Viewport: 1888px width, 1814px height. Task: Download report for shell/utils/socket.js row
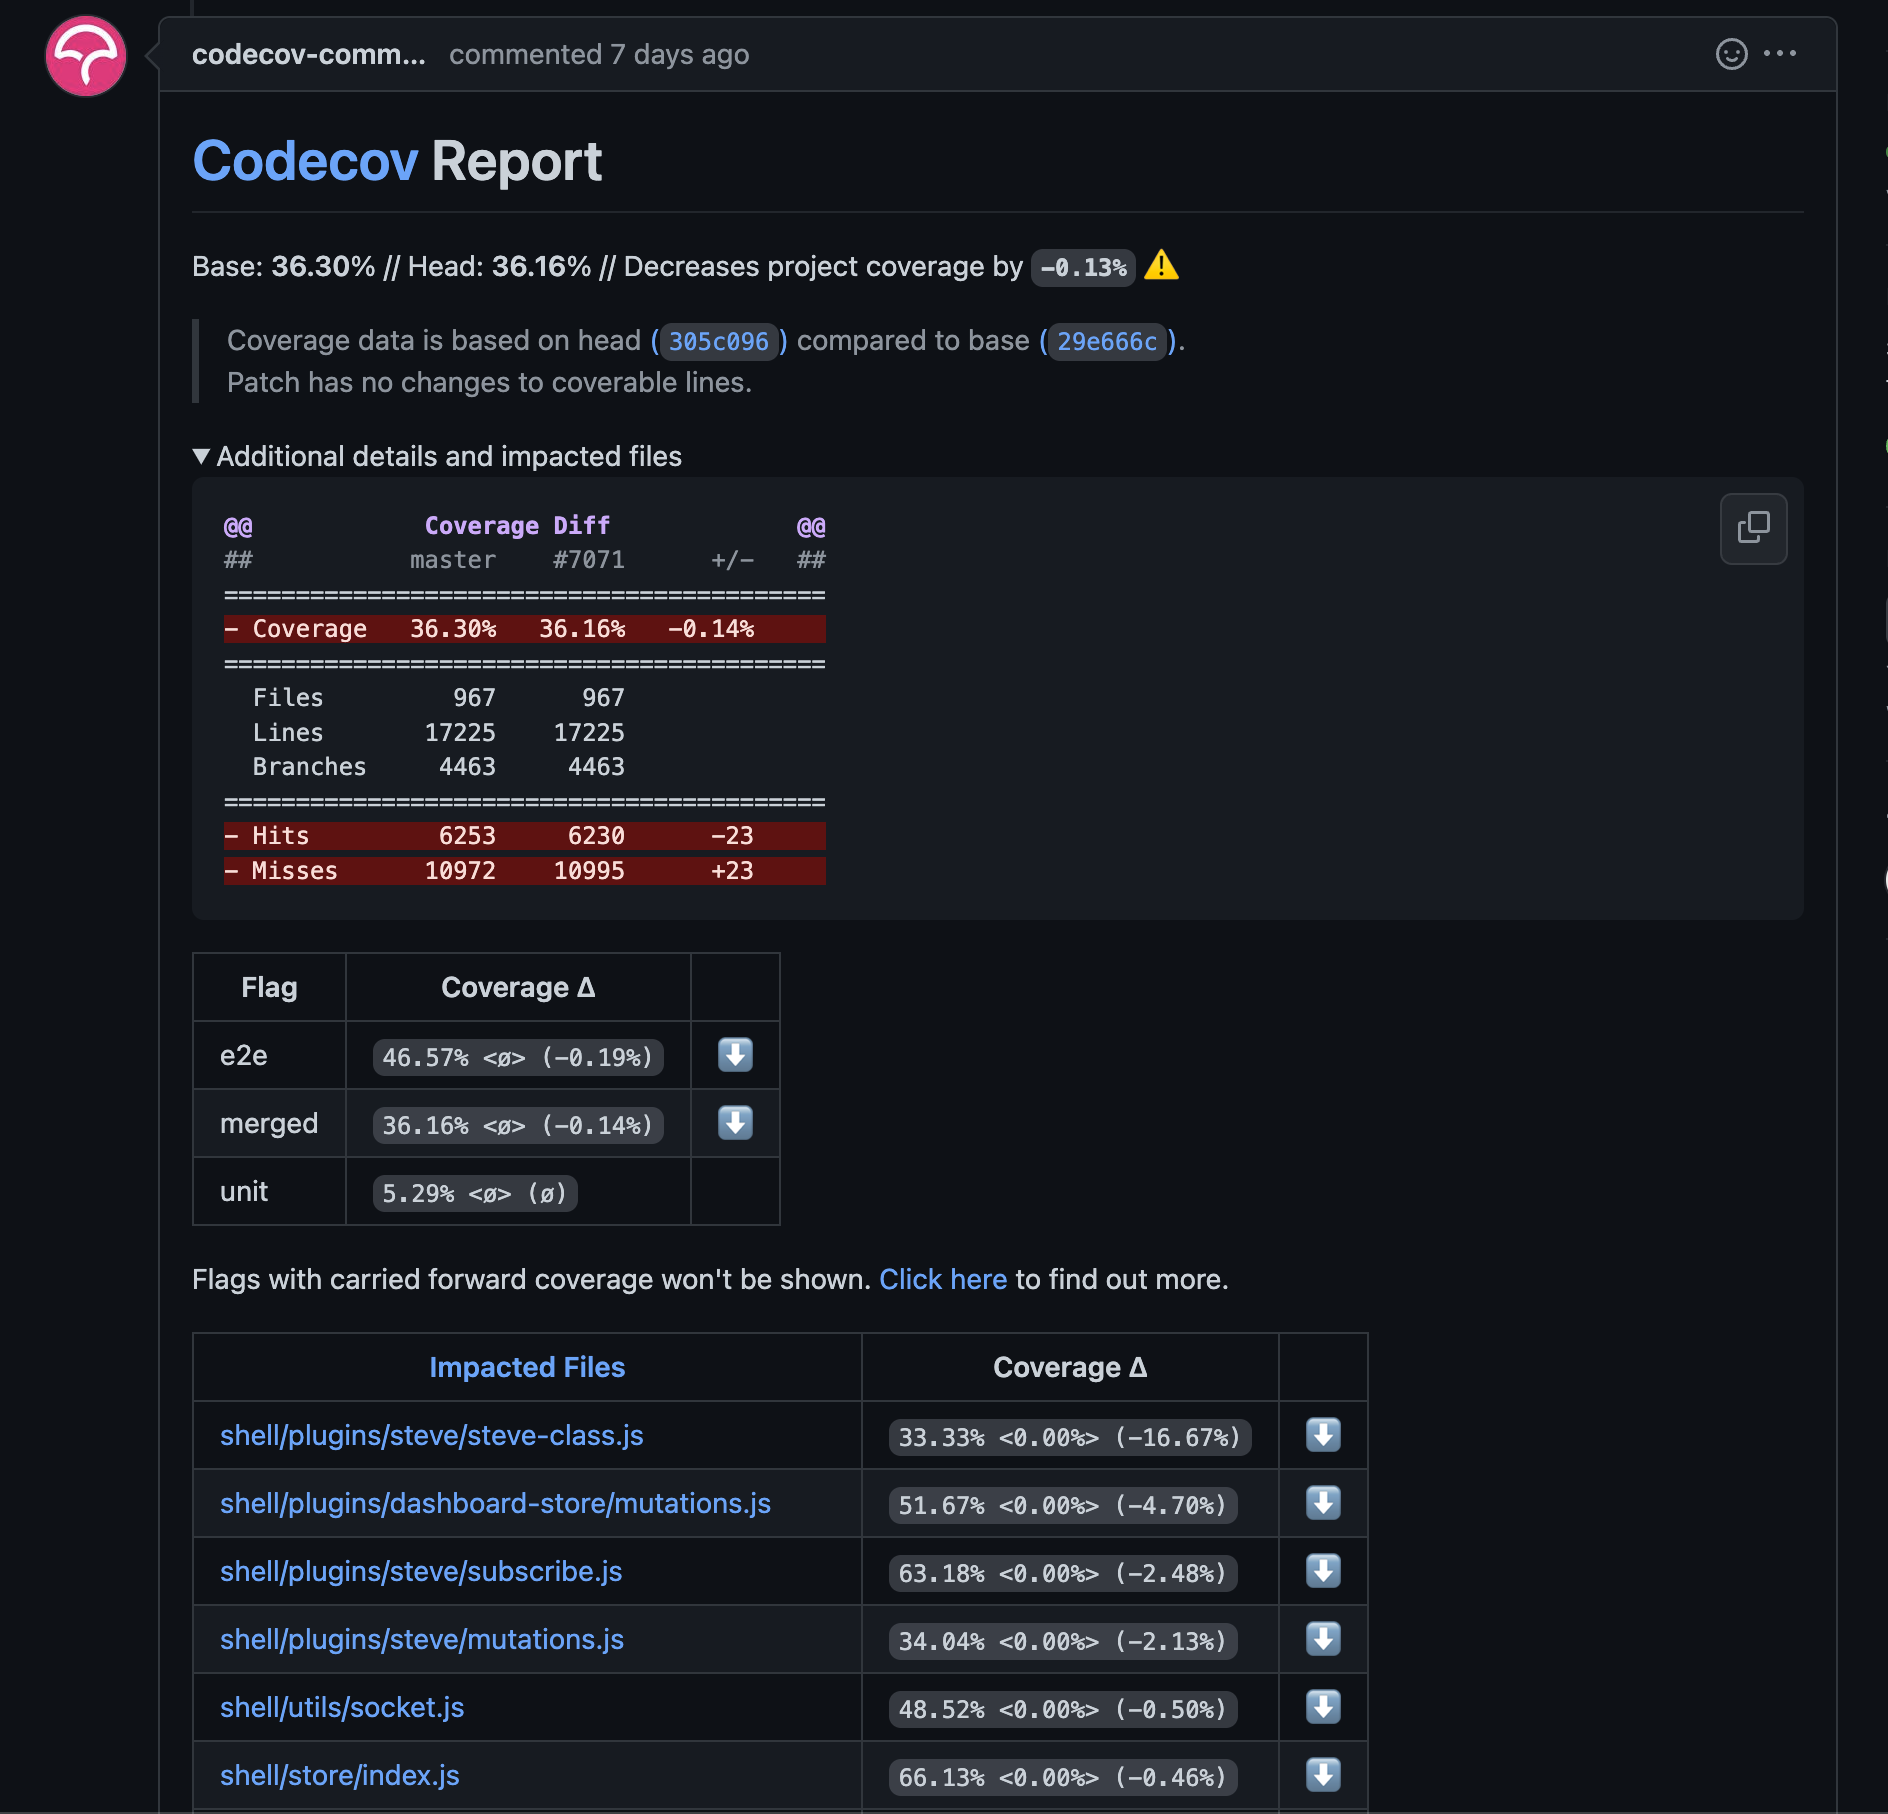tap(1323, 1708)
